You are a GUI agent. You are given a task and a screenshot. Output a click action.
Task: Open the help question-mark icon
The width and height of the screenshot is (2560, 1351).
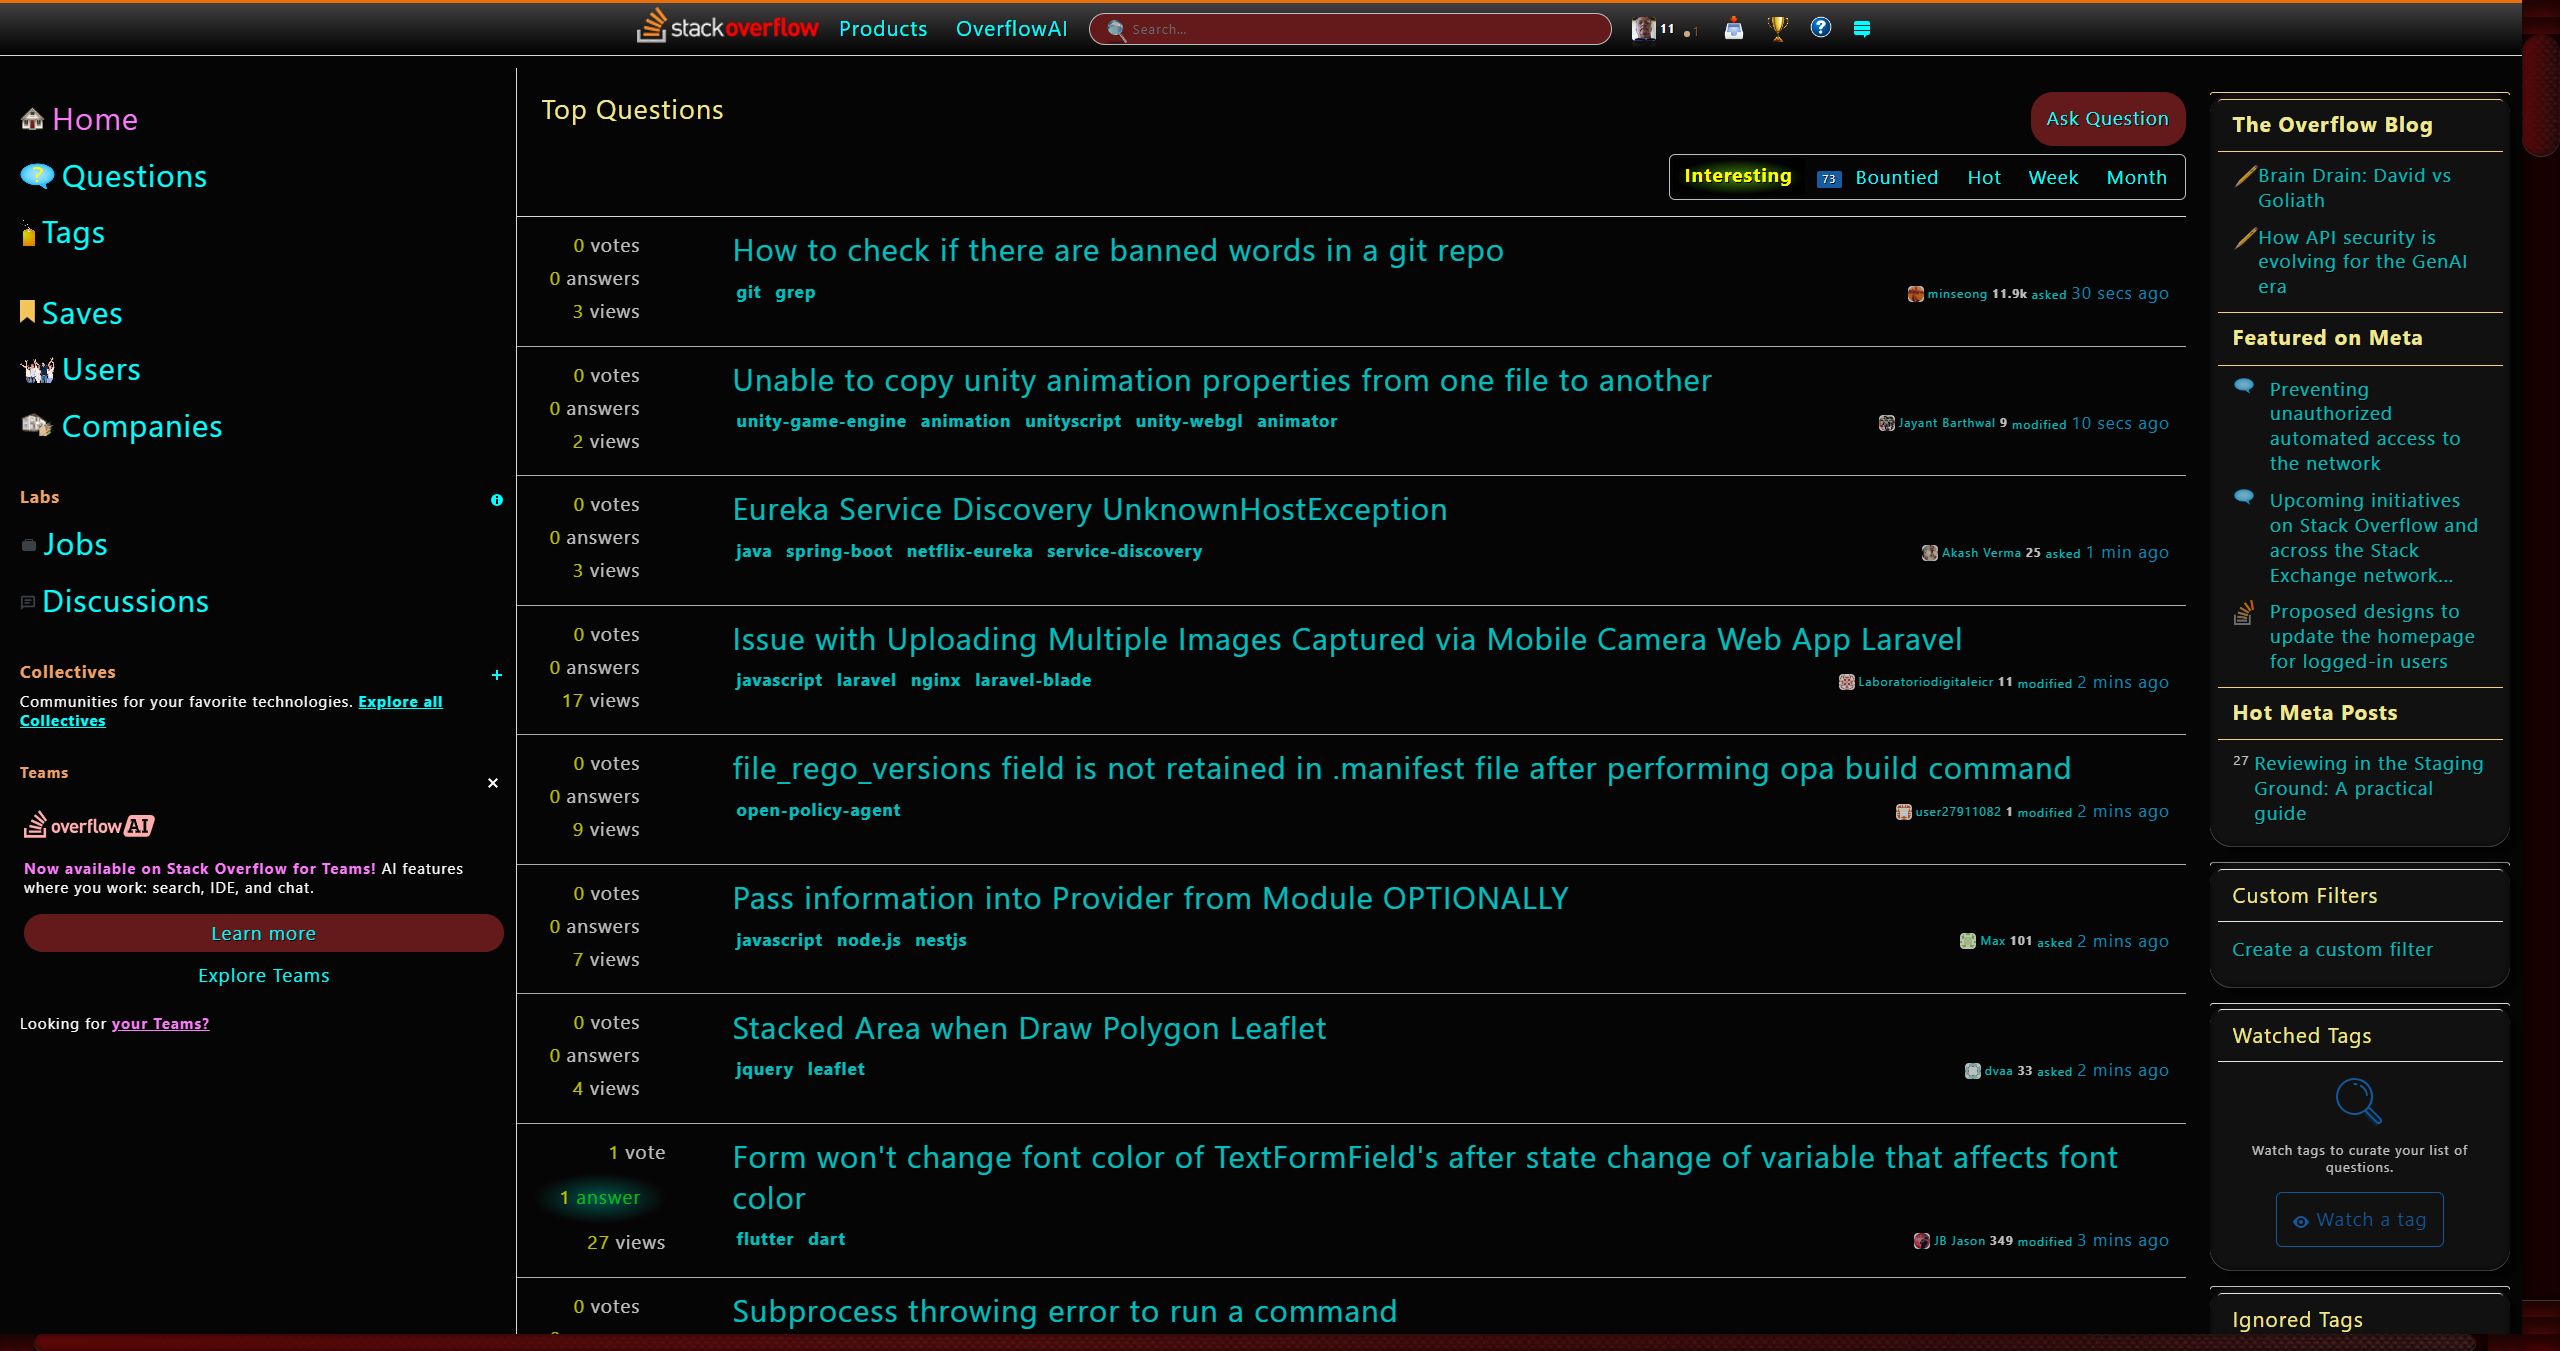tap(1821, 28)
